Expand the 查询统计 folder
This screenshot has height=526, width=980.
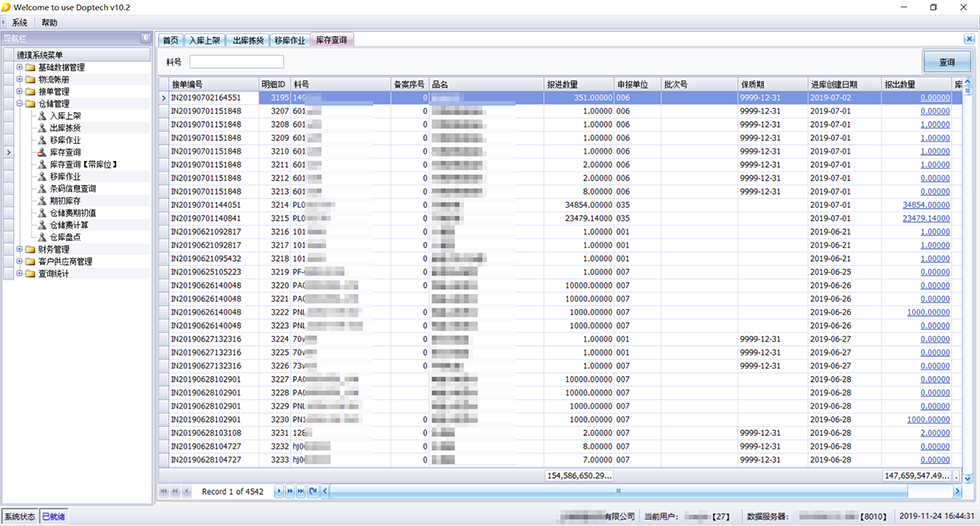click(19, 273)
